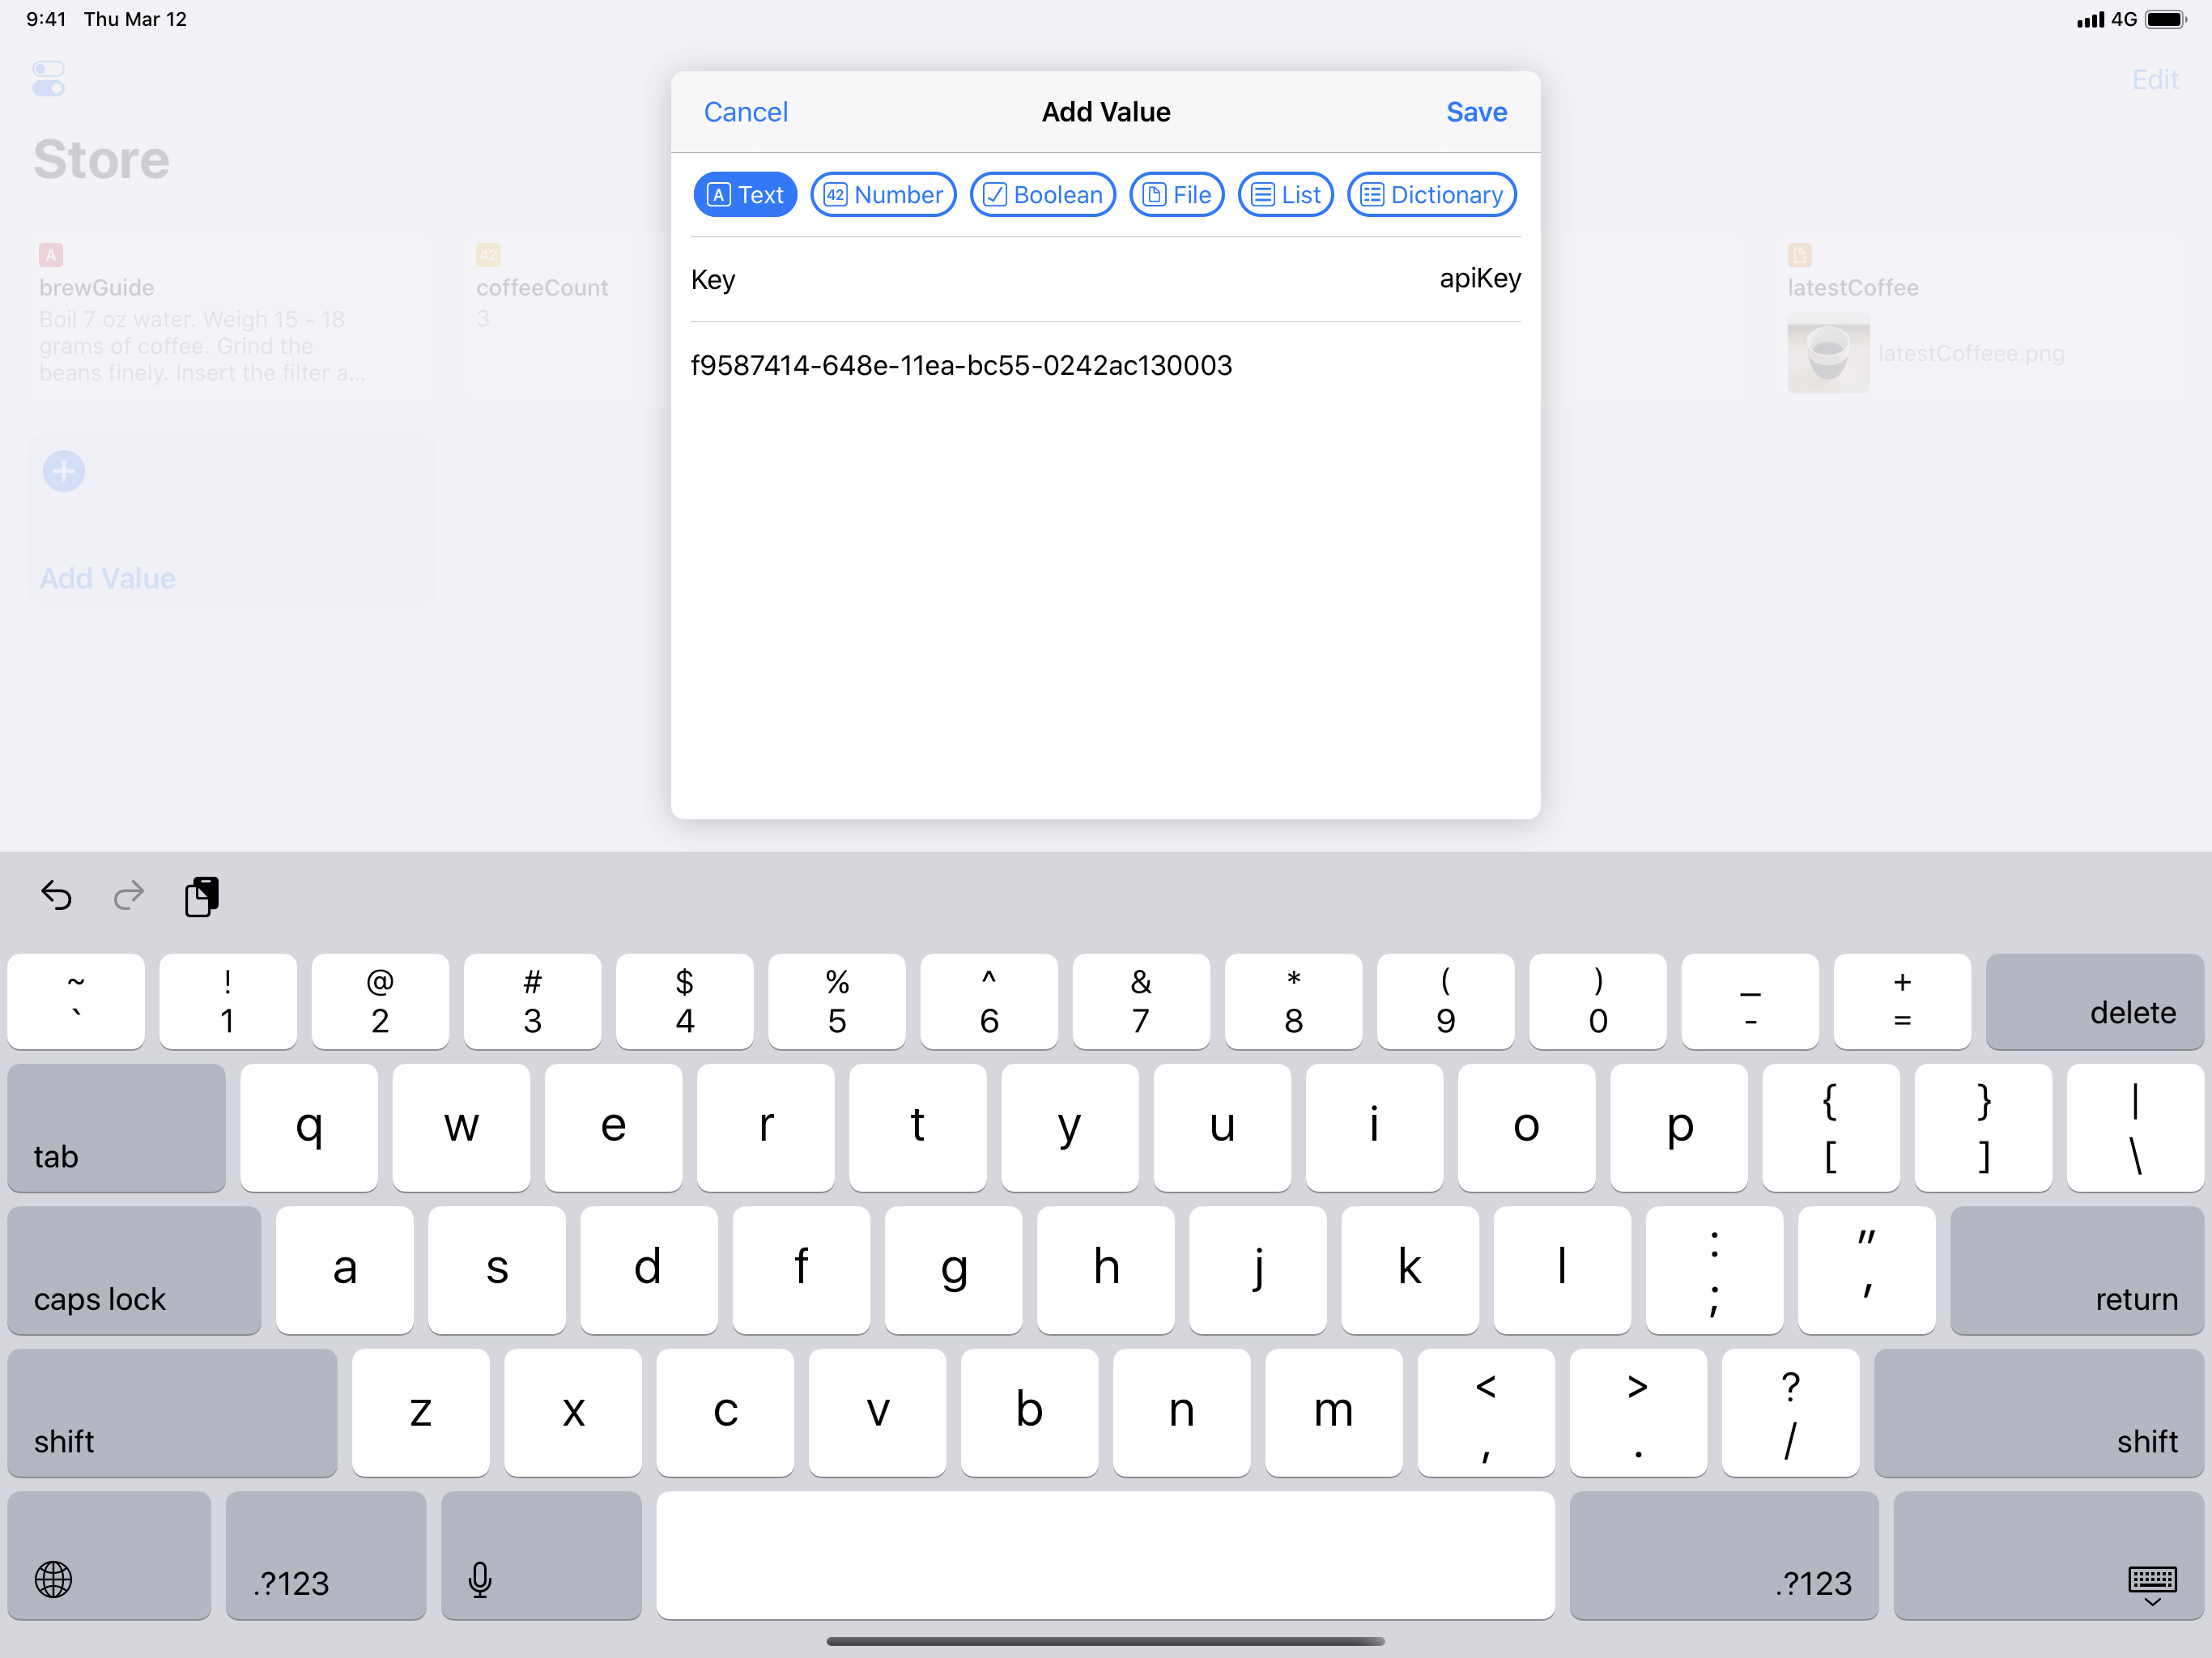Choose the Dictionary value type
Viewport: 2212px width, 1658px height.
tap(1431, 195)
